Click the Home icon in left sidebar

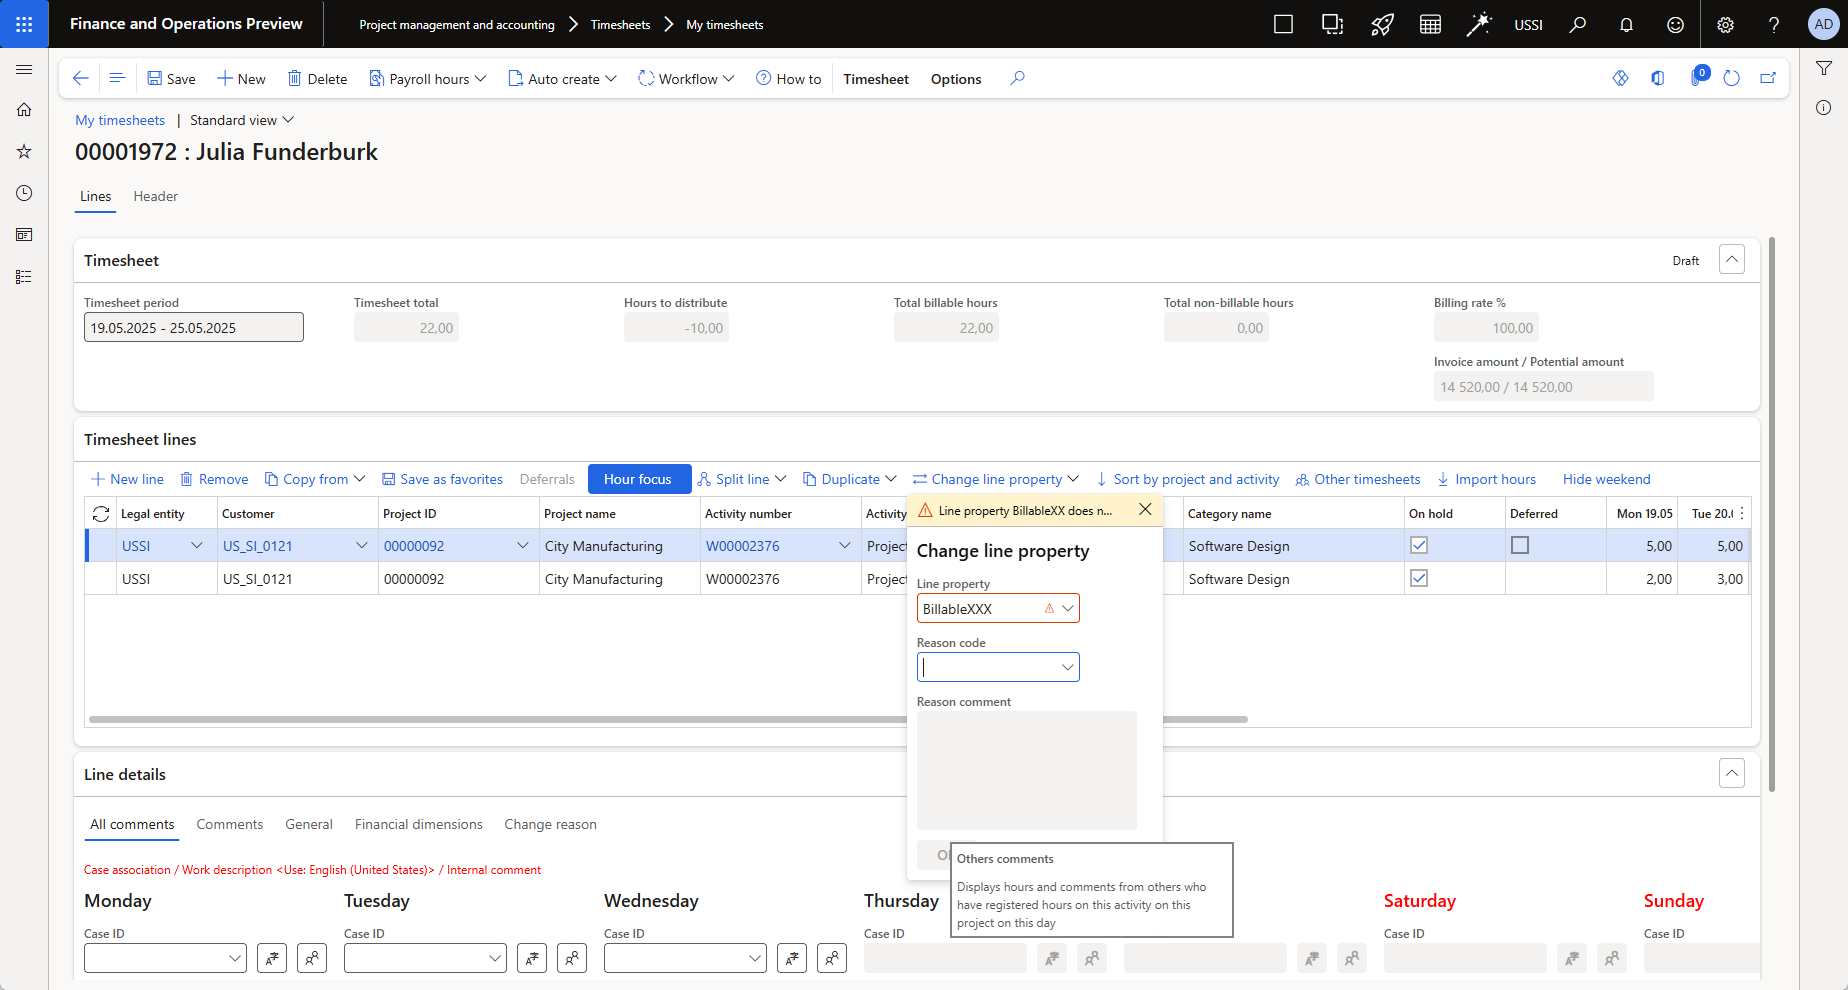pos(24,110)
